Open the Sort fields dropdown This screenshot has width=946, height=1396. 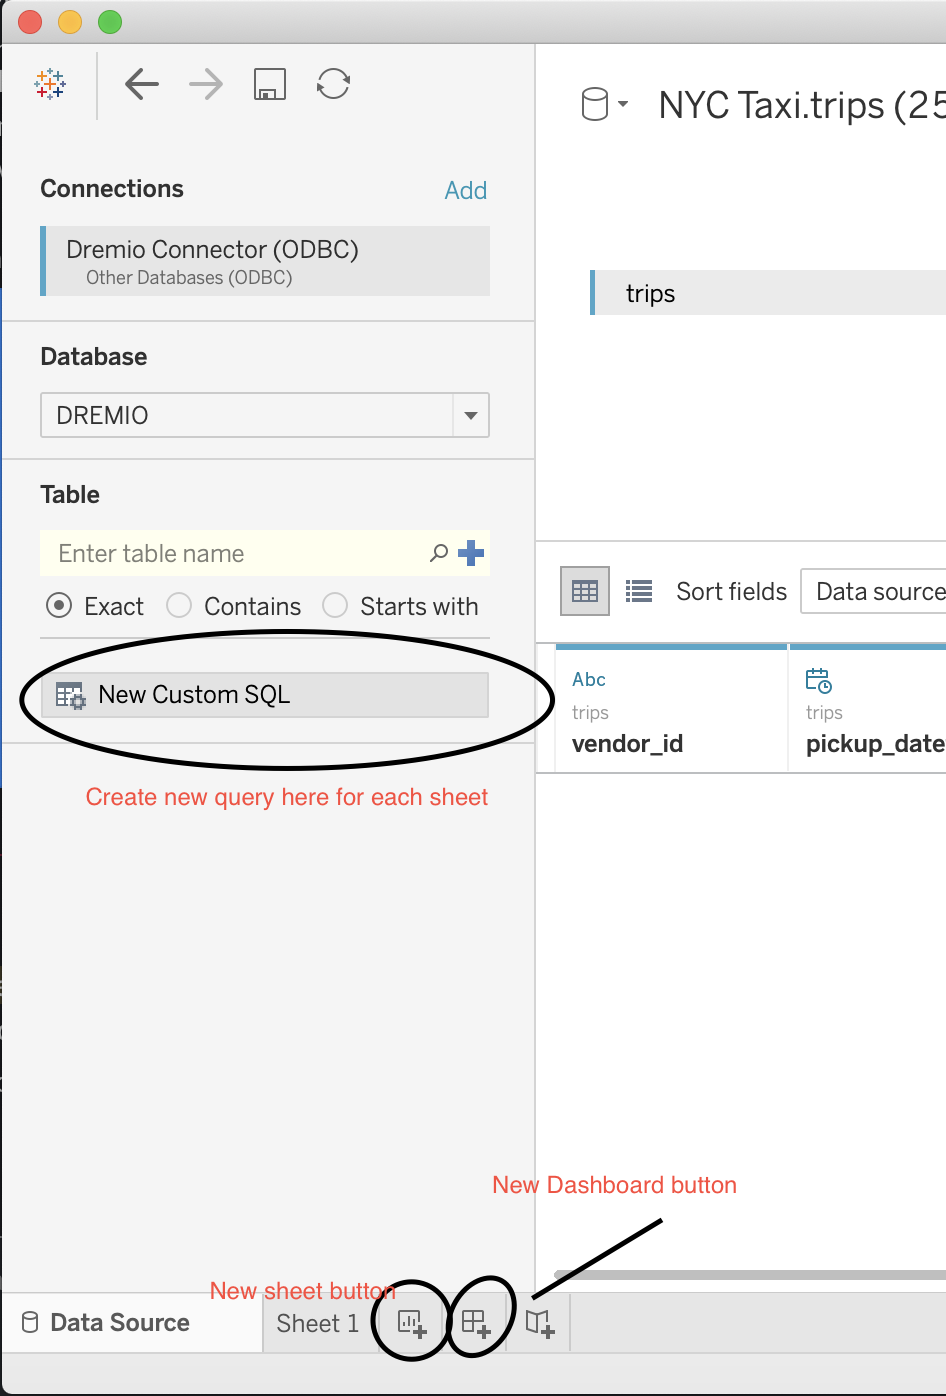click(x=873, y=591)
